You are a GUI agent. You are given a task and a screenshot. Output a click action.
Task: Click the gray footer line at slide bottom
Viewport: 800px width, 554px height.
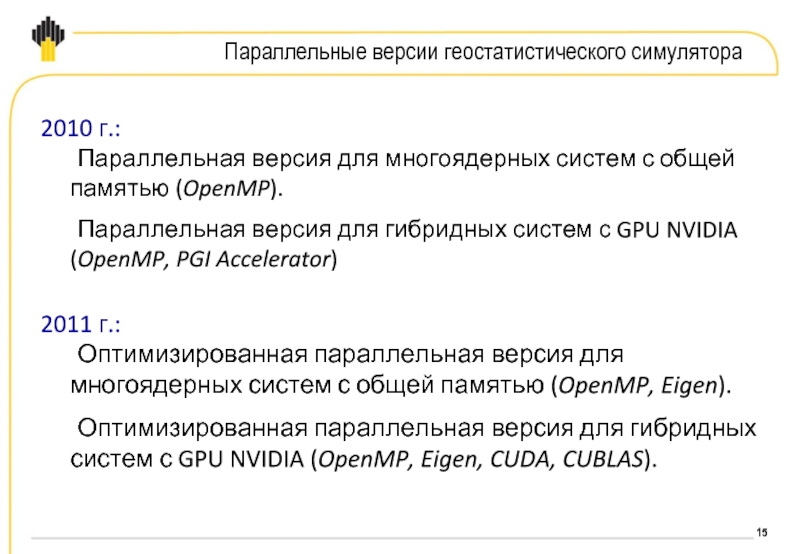point(392,538)
